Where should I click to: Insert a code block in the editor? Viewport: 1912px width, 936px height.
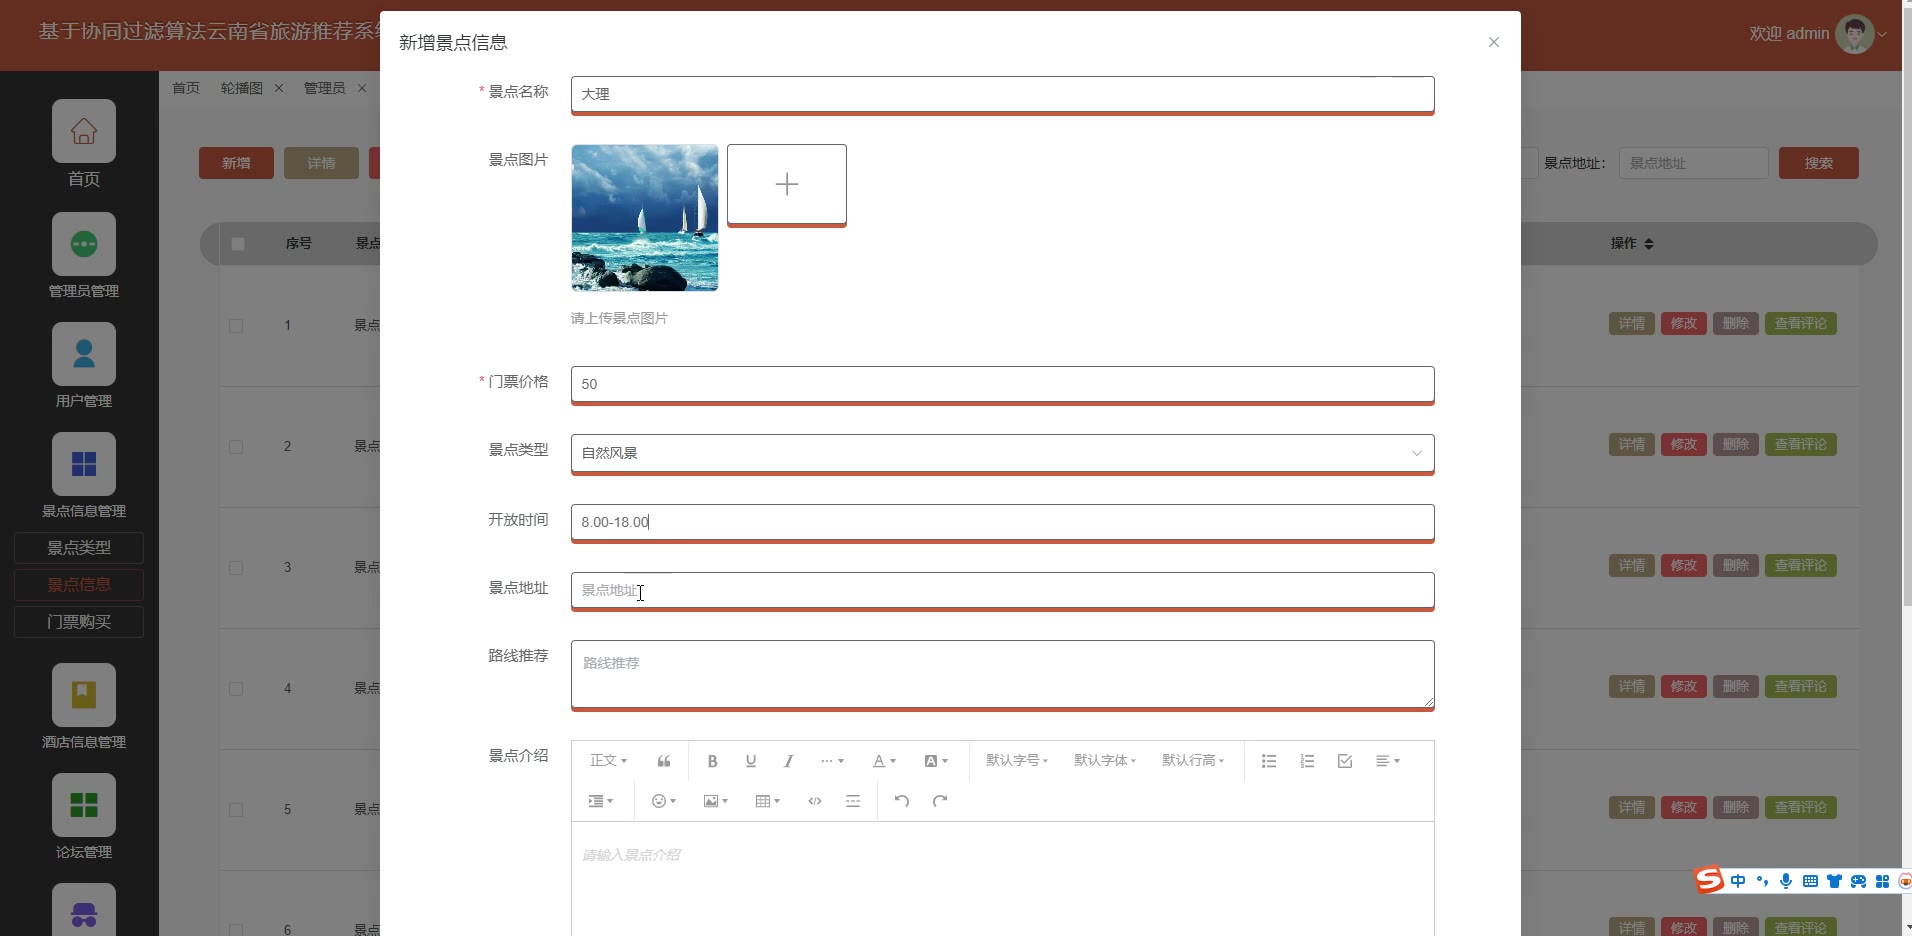815,801
